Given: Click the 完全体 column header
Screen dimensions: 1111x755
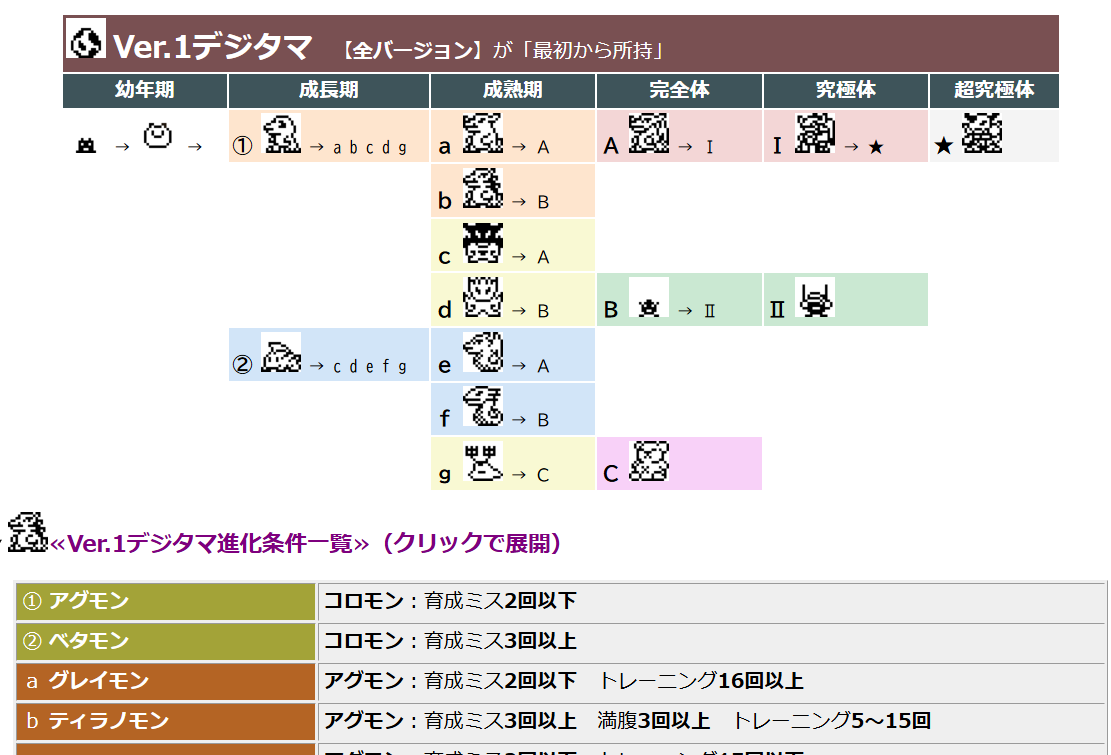Looking at the screenshot, I should click(x=679, y=90).
